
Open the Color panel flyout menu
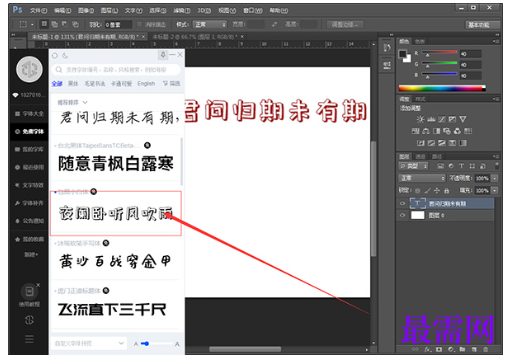[496, 41]
